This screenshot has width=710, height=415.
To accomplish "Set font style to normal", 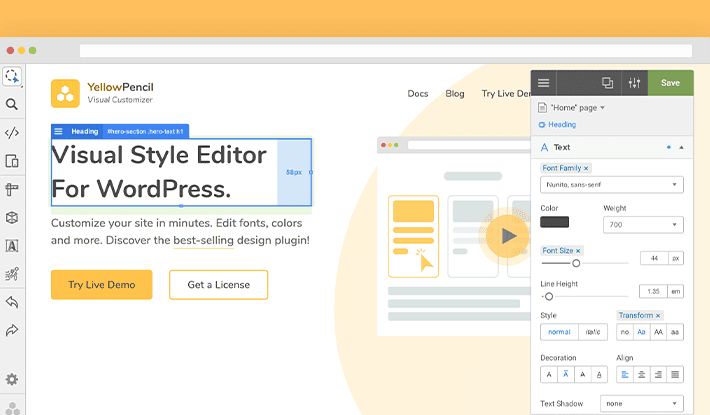I will click(x=559, y=332).
